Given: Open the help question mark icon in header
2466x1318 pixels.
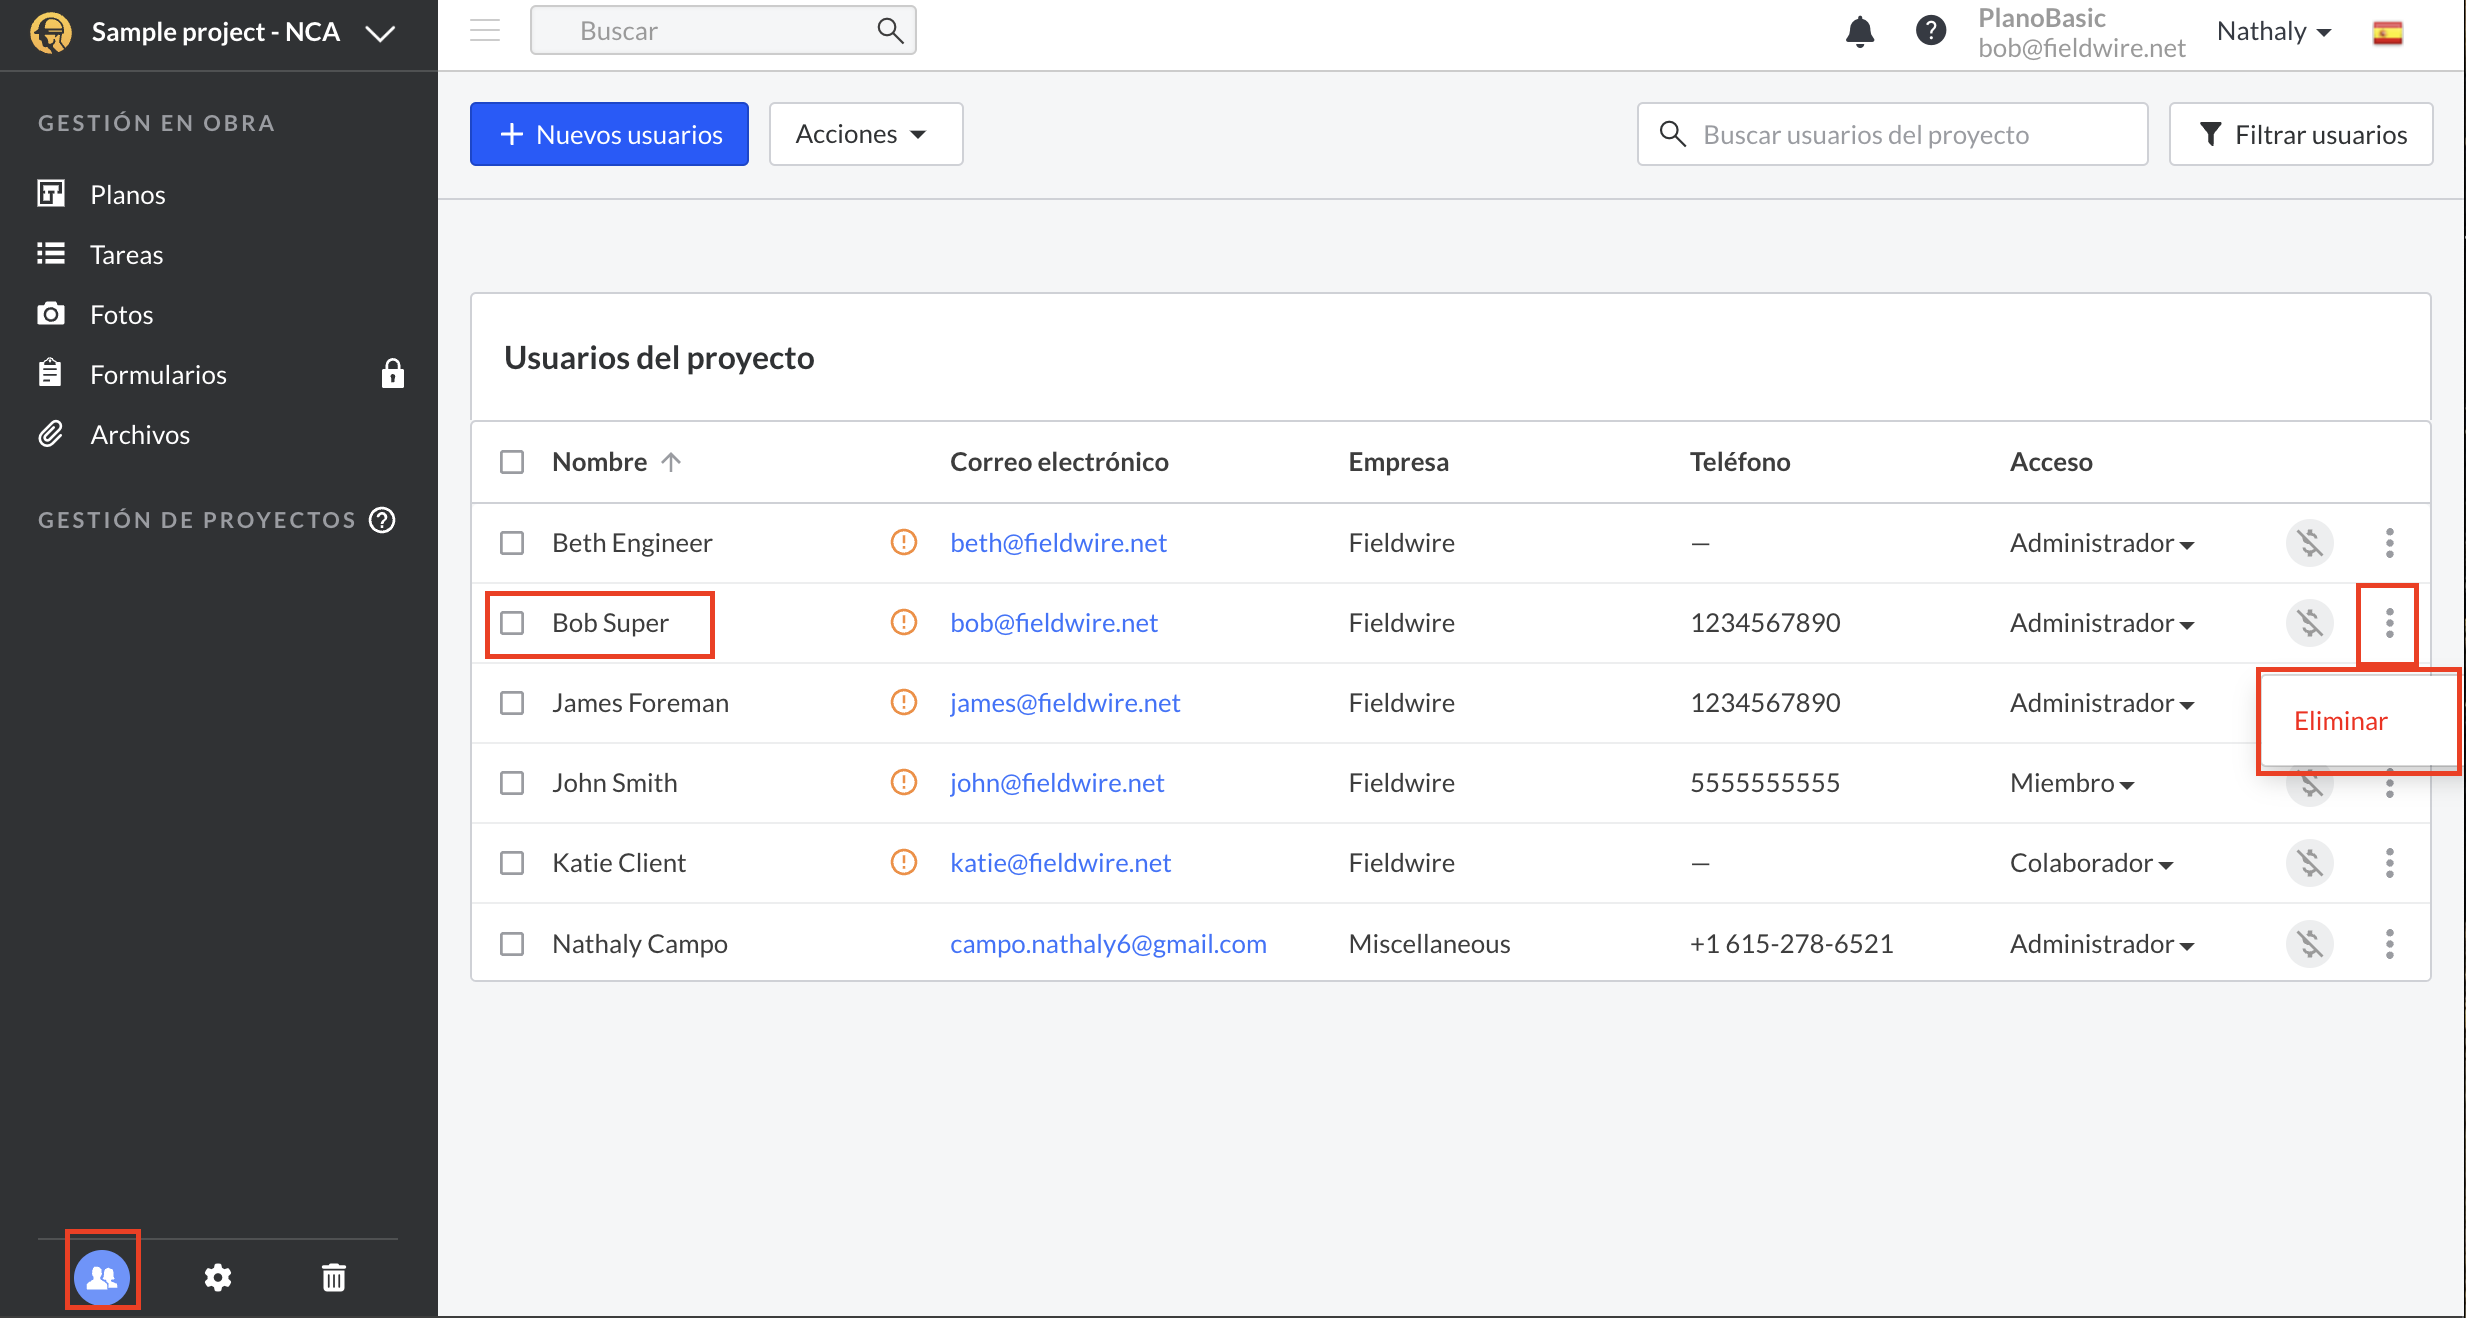Looking at the screenshot, I should (1931, 31).
